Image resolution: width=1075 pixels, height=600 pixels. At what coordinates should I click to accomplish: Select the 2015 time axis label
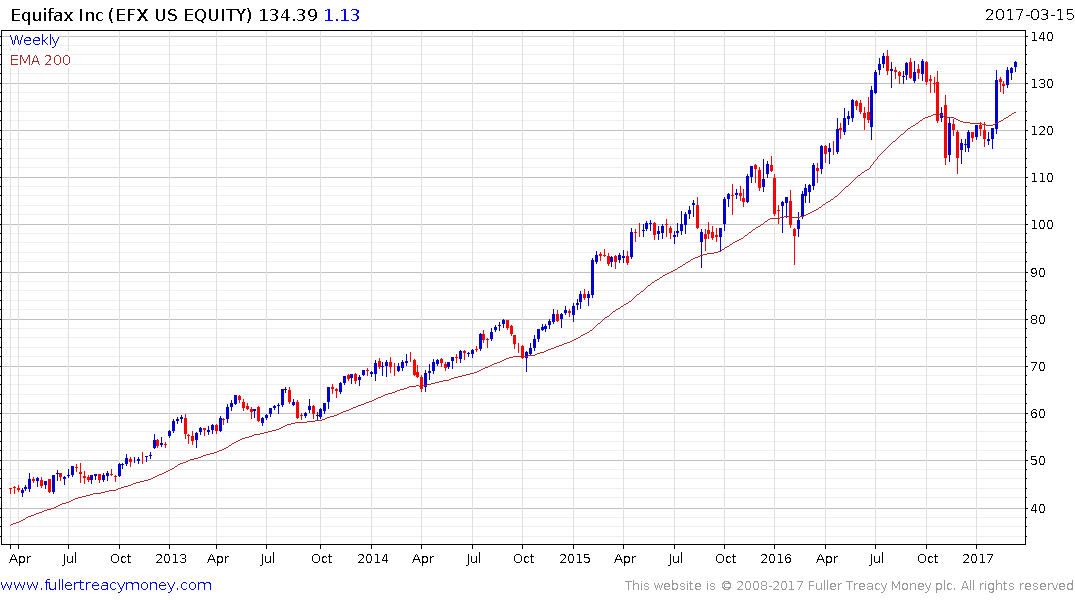pyautogui.click(x=575, y=558)
